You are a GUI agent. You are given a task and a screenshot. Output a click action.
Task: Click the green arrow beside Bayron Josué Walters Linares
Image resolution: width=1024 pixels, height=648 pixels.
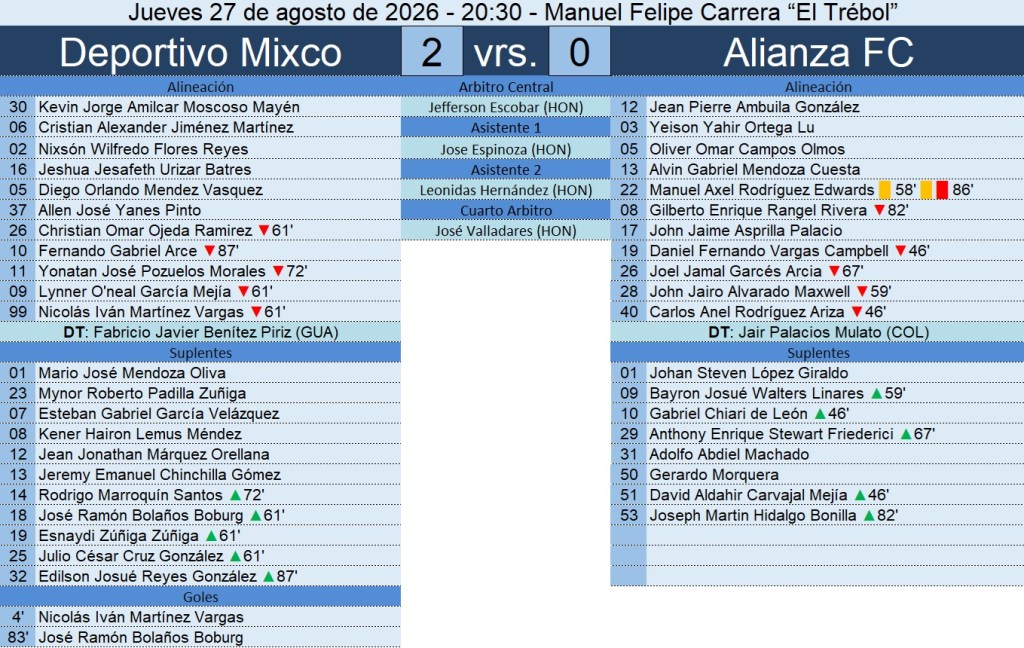pyautogui.click(x=876, y=393)
